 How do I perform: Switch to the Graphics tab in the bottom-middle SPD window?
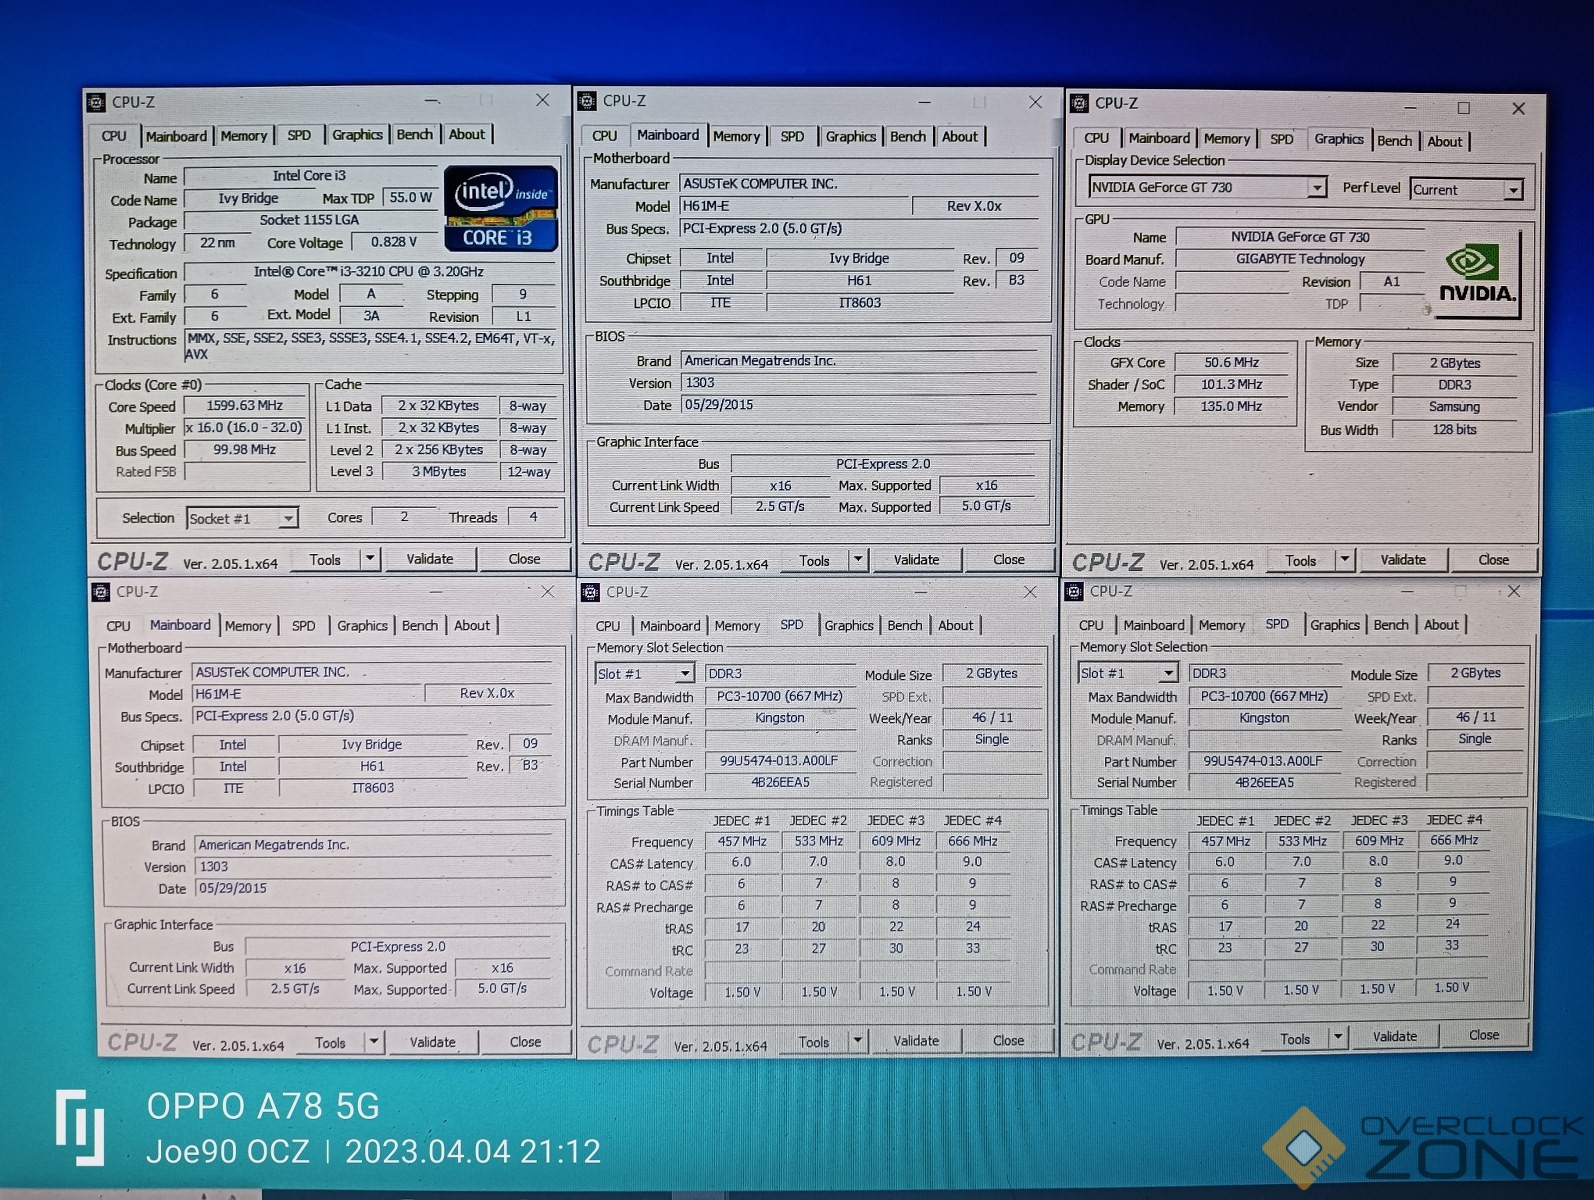coord(849,626)
